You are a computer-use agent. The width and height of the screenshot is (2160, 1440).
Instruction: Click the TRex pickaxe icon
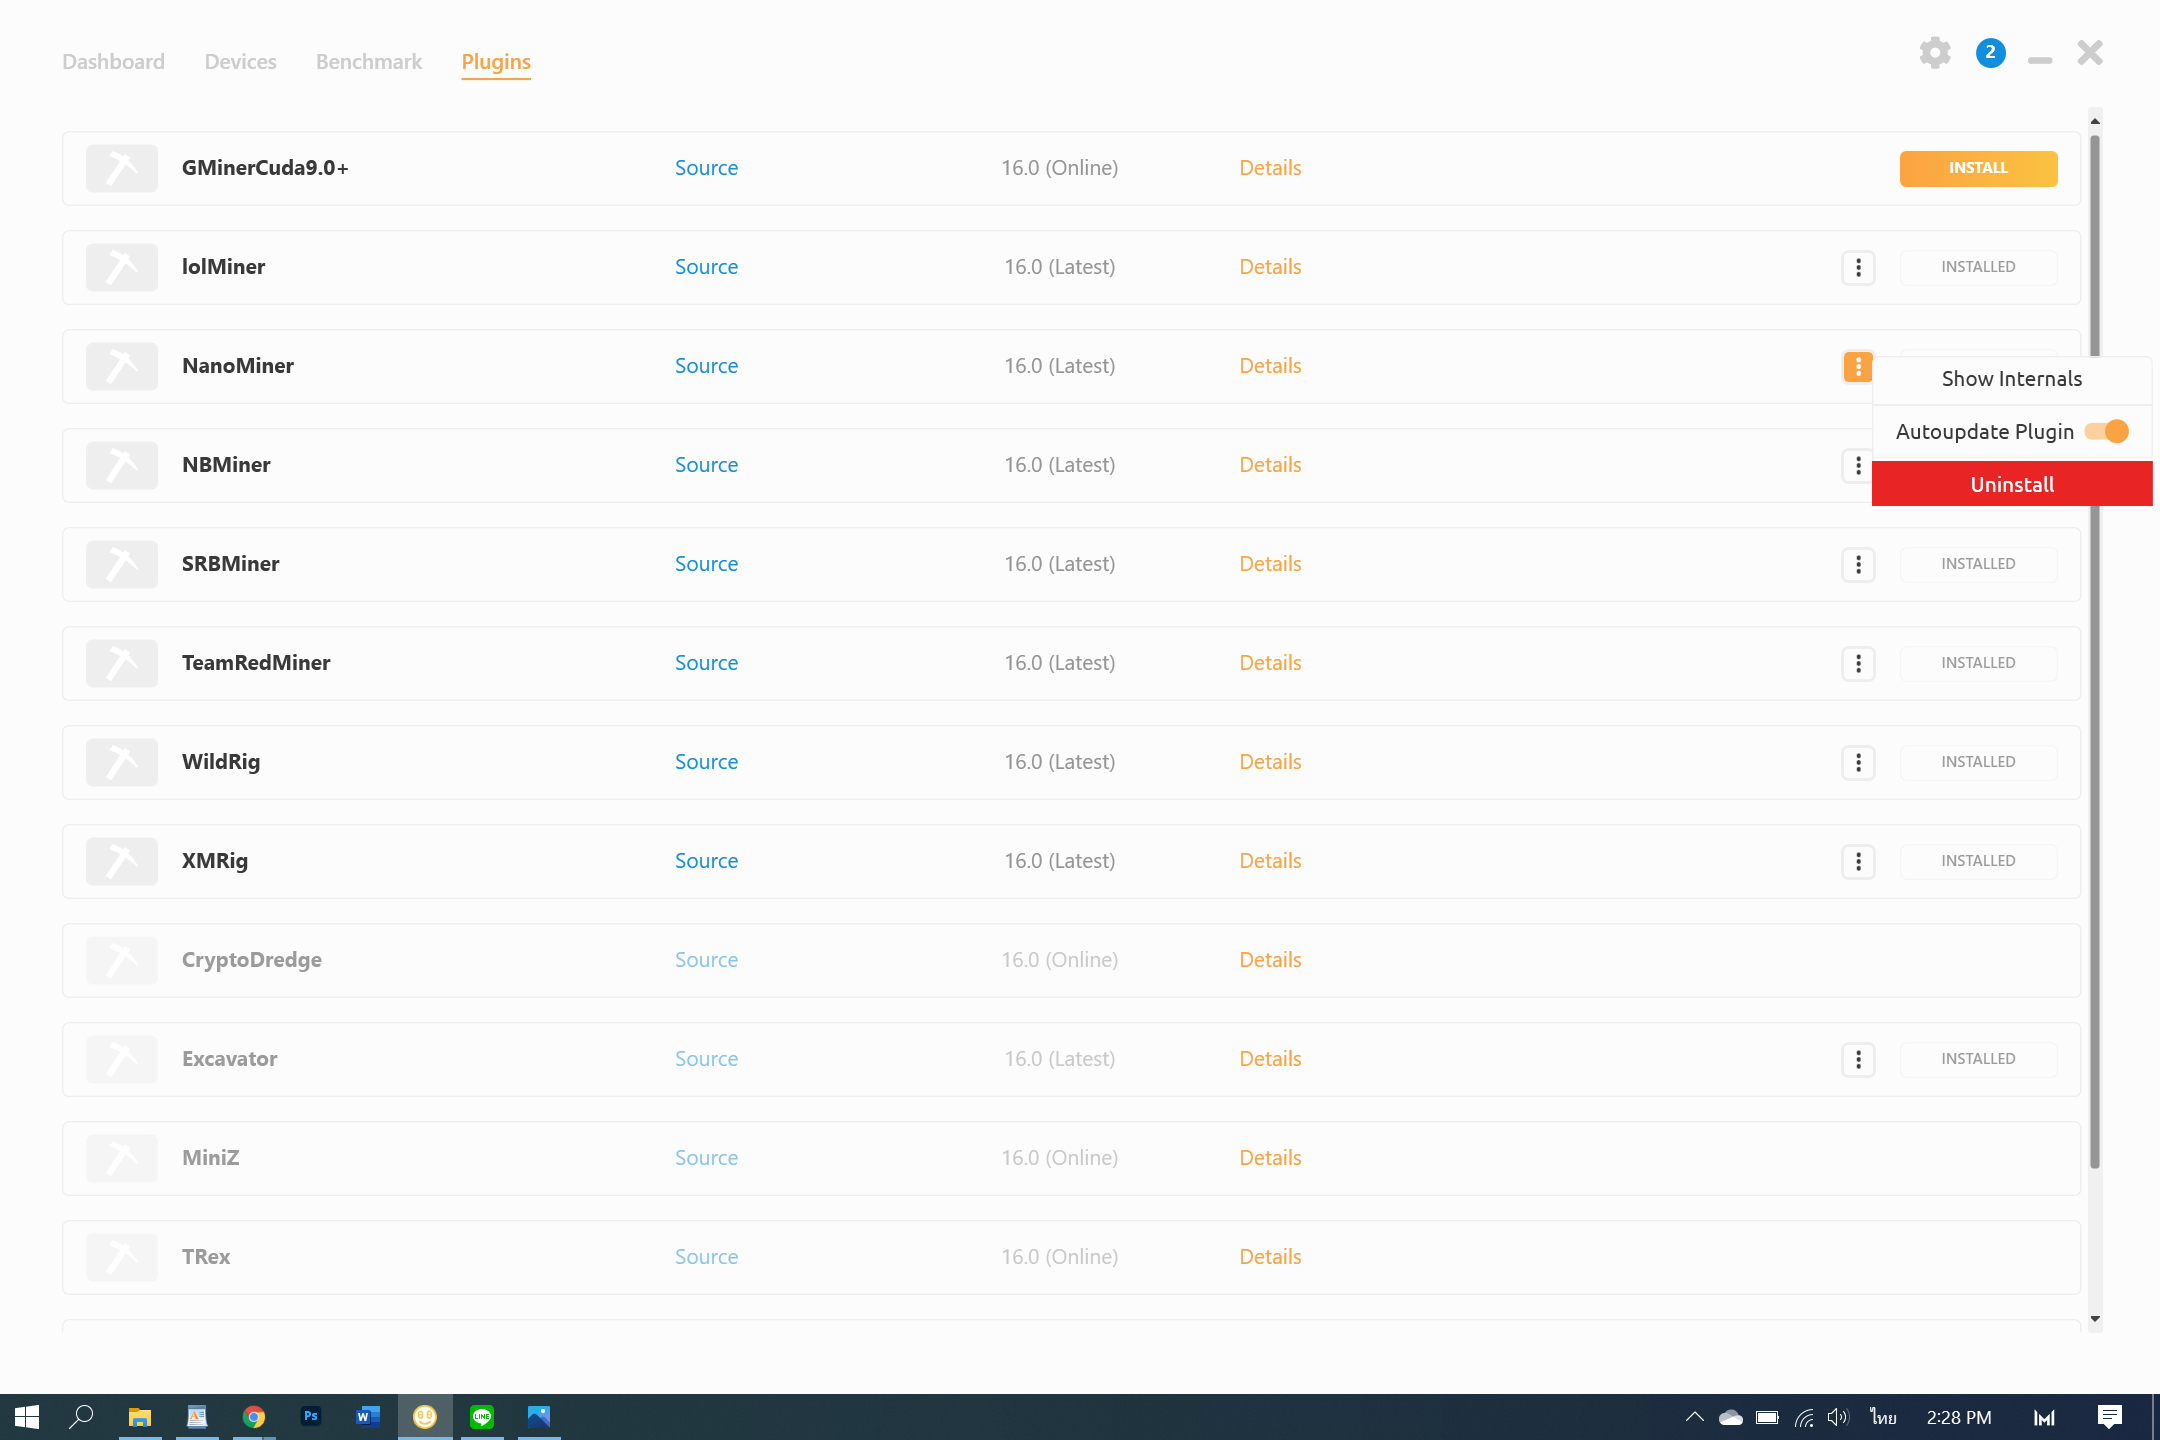122,1257
